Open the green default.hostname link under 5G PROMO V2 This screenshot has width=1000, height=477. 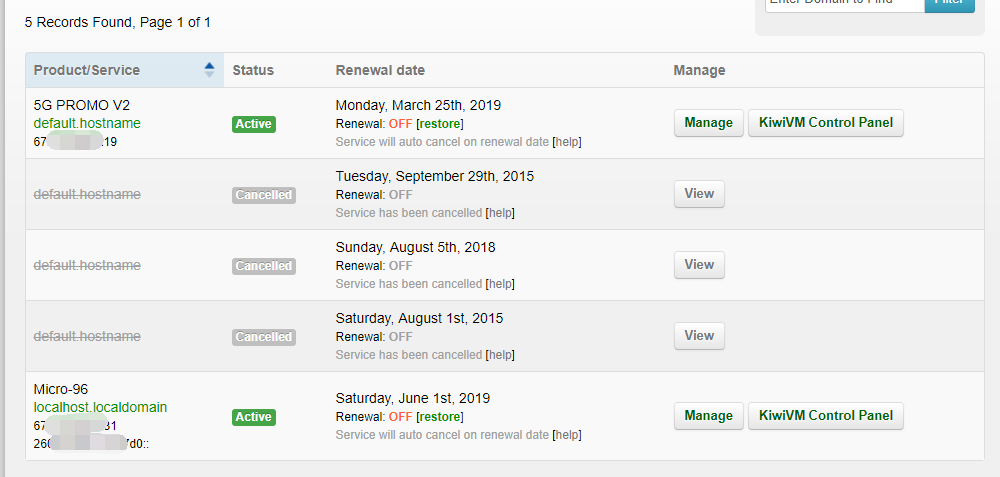pyautogui.click(x=87, y=123)
